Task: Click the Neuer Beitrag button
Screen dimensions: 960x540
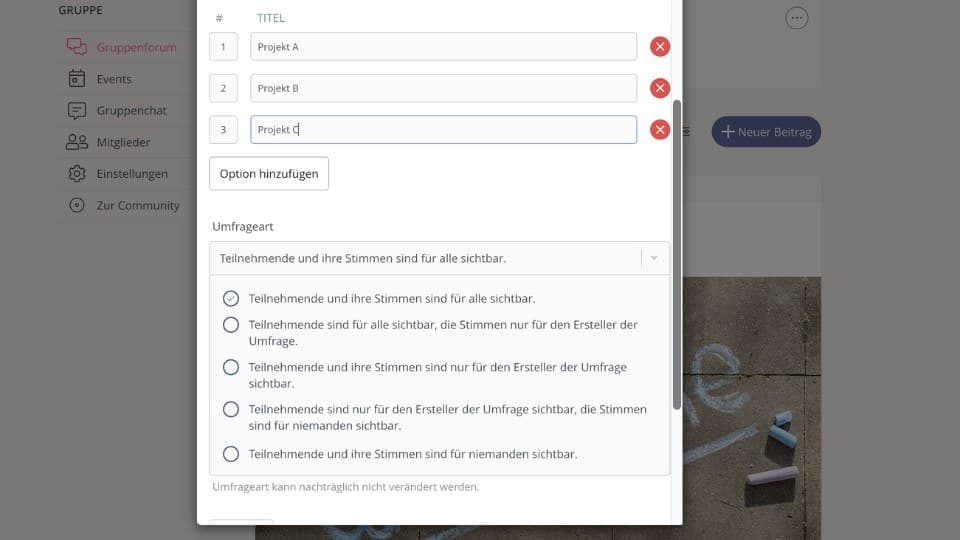Action: 766,132
